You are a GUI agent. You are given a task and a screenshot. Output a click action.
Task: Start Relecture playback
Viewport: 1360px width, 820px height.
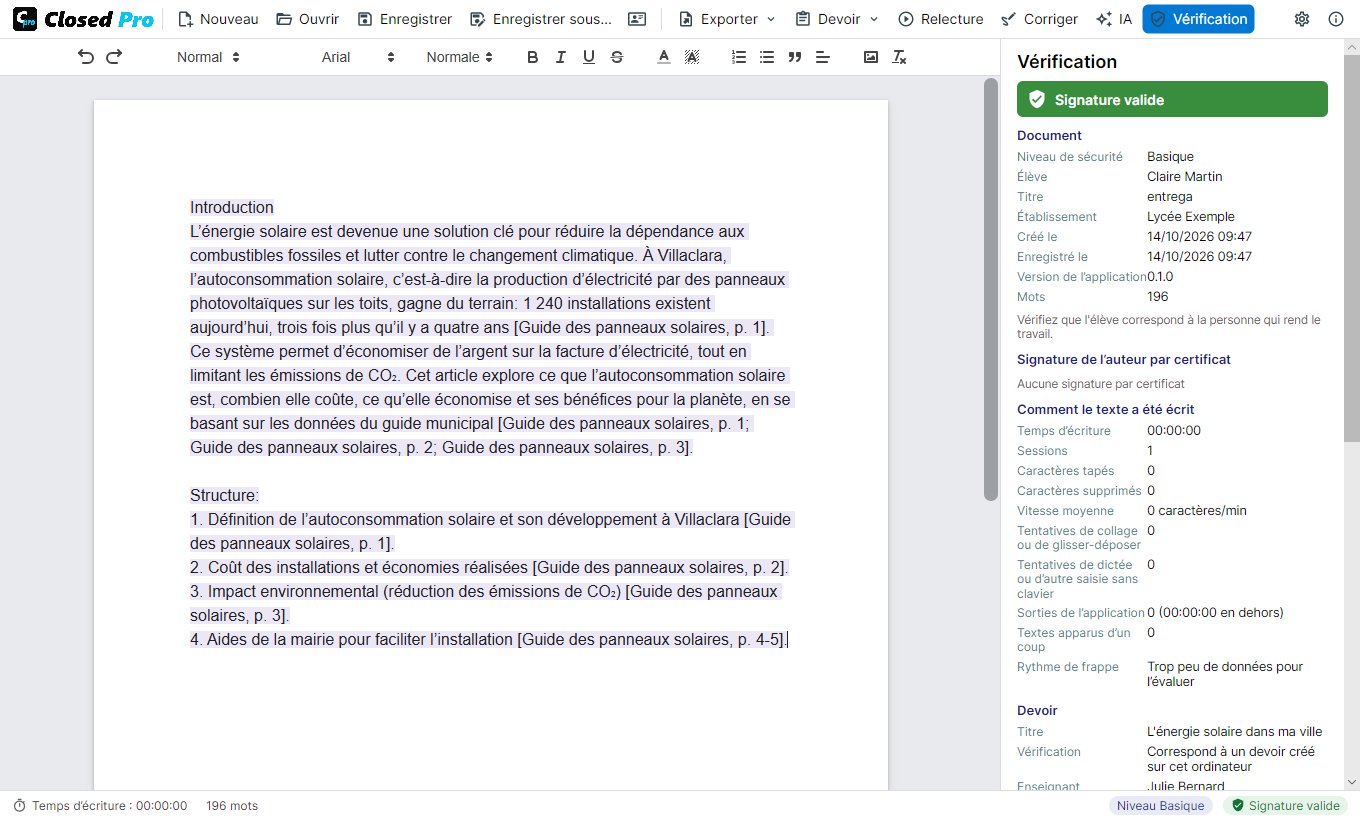(x=940, y=19)
